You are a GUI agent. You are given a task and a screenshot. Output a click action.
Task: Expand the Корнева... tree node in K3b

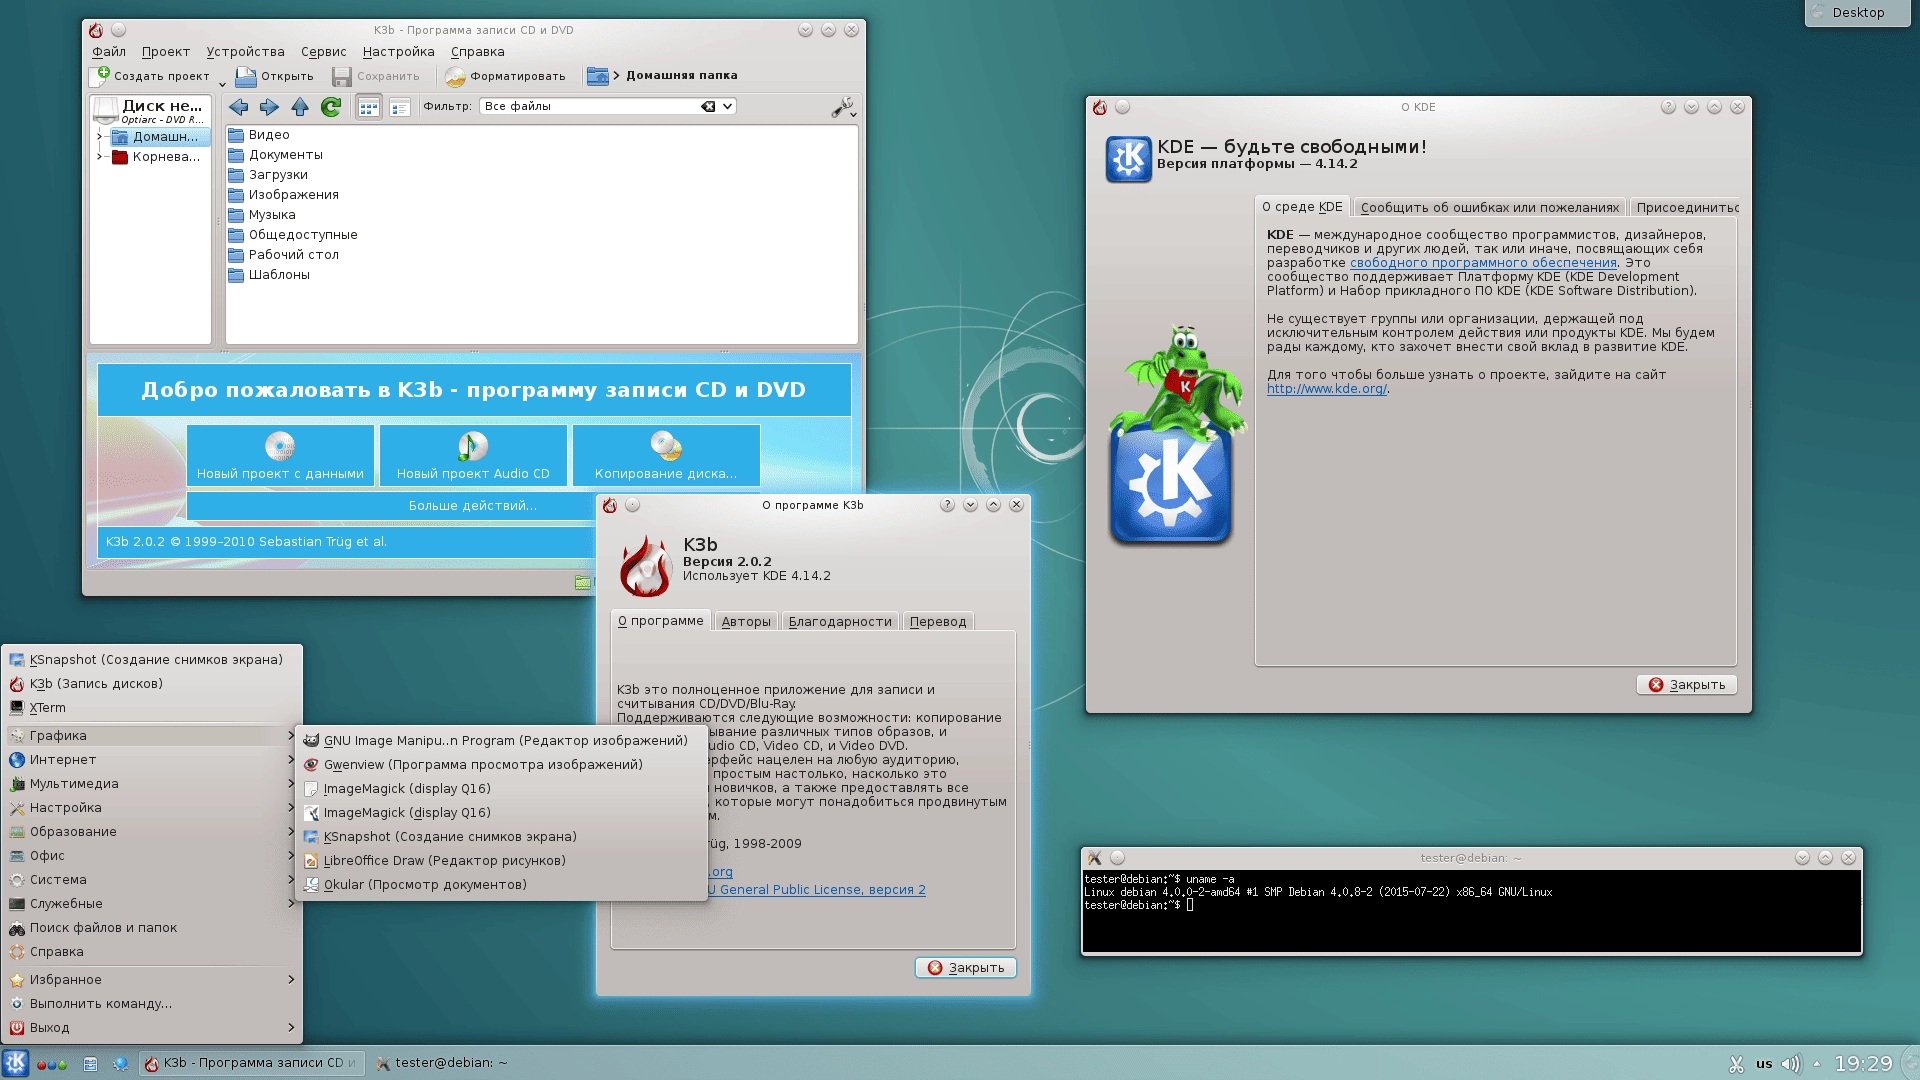click(100, 157)
